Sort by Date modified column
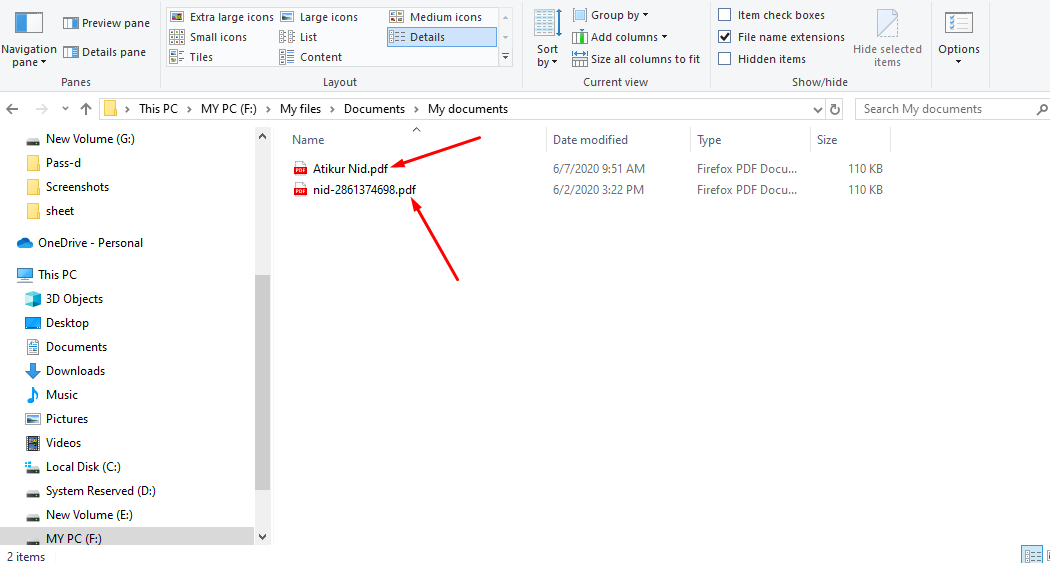 coord(590,140)
